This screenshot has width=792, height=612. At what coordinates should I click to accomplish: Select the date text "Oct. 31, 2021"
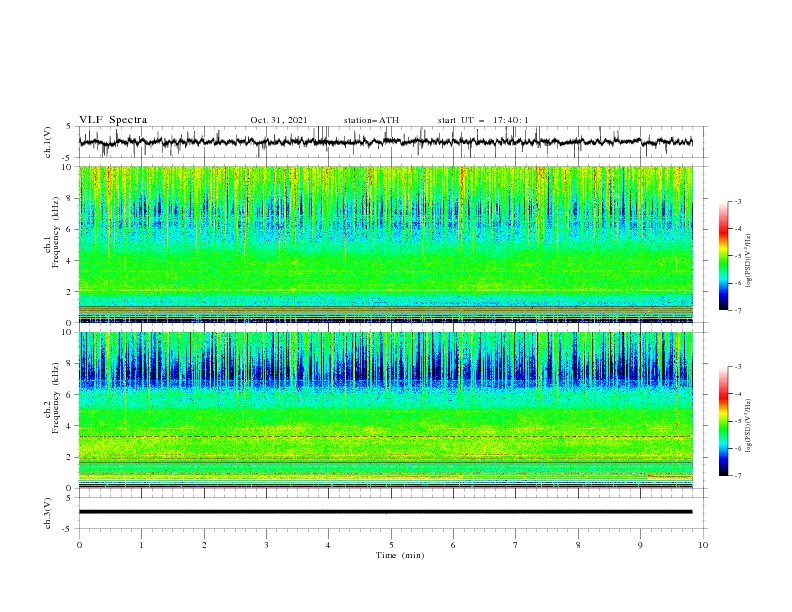click(x=279, y=120)
